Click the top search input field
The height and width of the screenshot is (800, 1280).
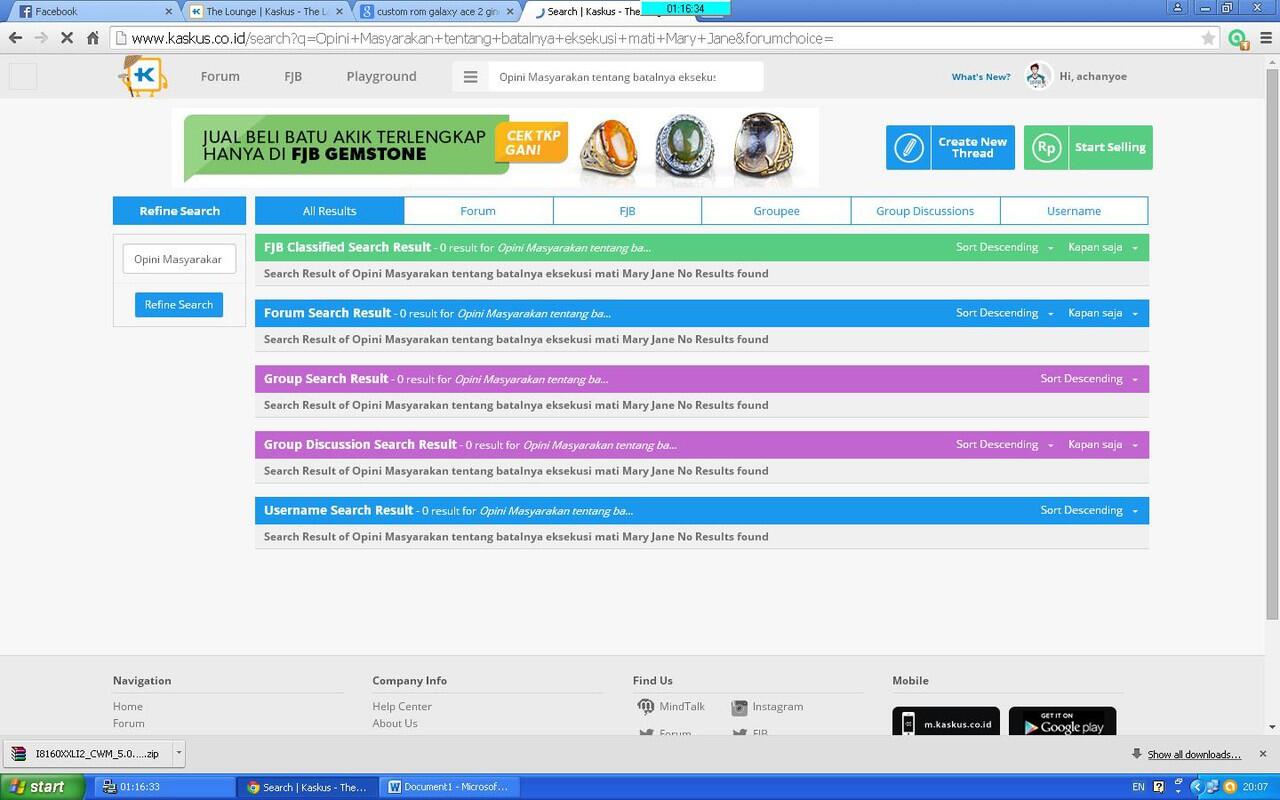point(625,77)
